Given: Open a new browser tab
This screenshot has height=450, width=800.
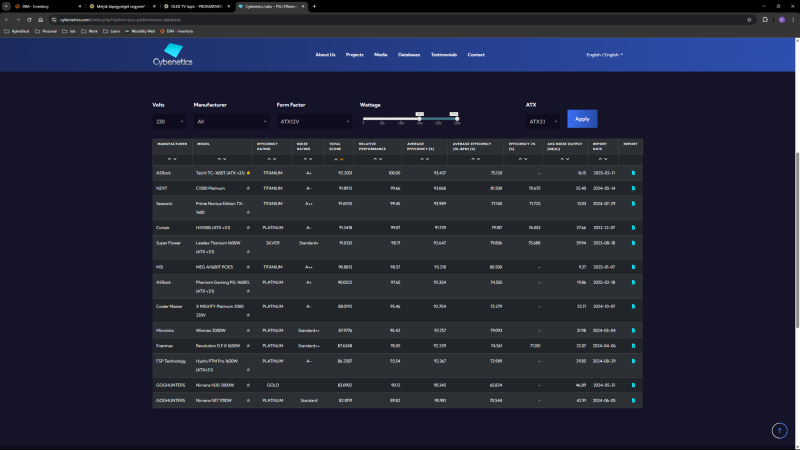Looking at the screenshot, I should (314, 7).
